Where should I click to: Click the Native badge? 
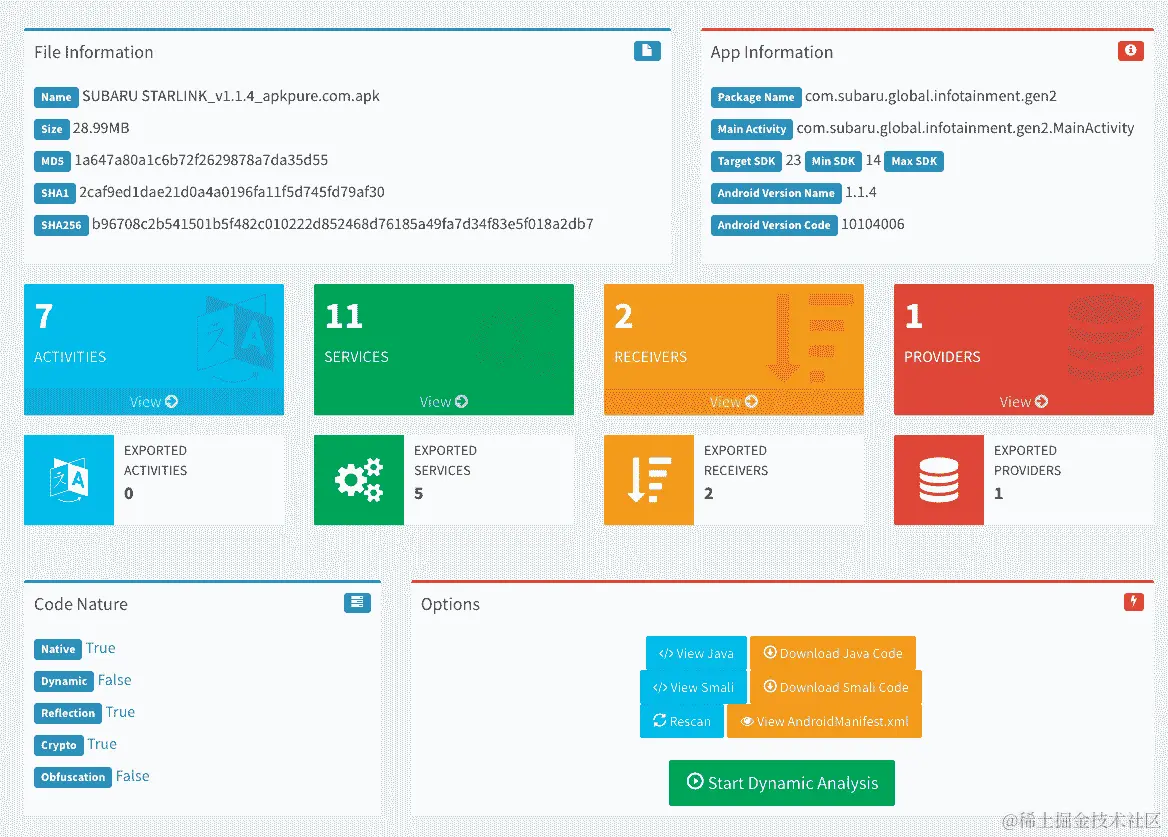[x=58, y=649]
